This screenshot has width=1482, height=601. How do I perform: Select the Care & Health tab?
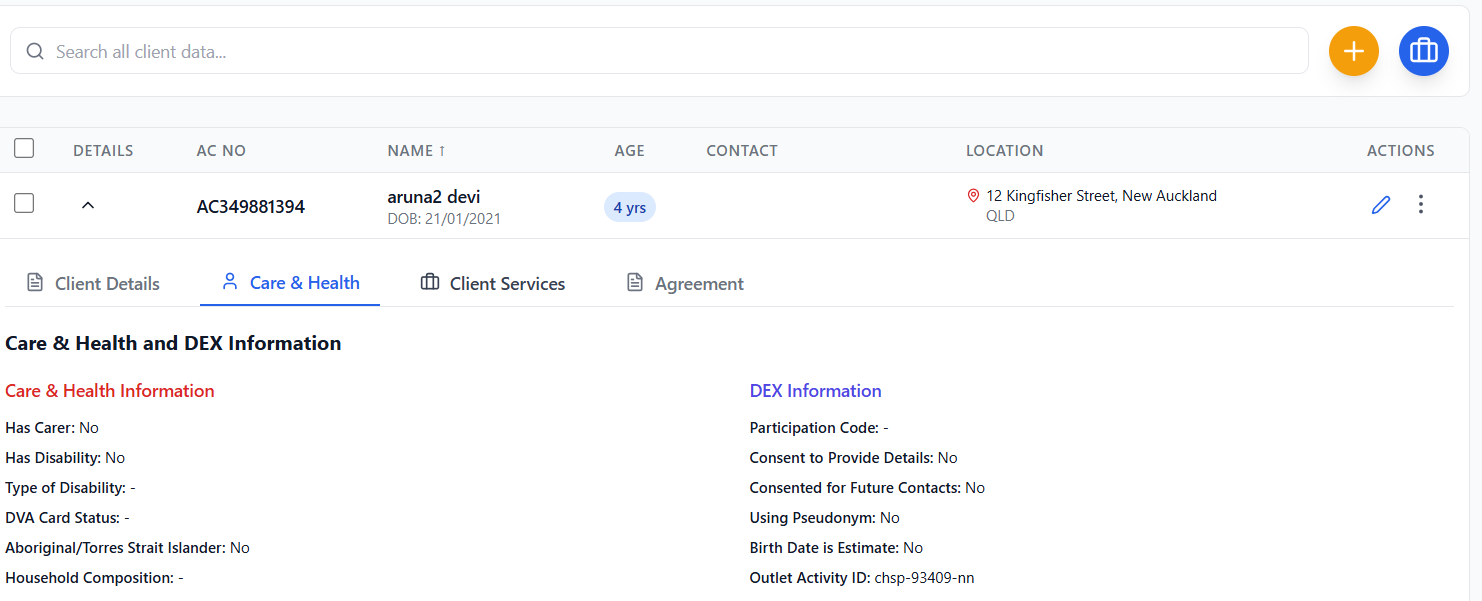tap(304, 283)
